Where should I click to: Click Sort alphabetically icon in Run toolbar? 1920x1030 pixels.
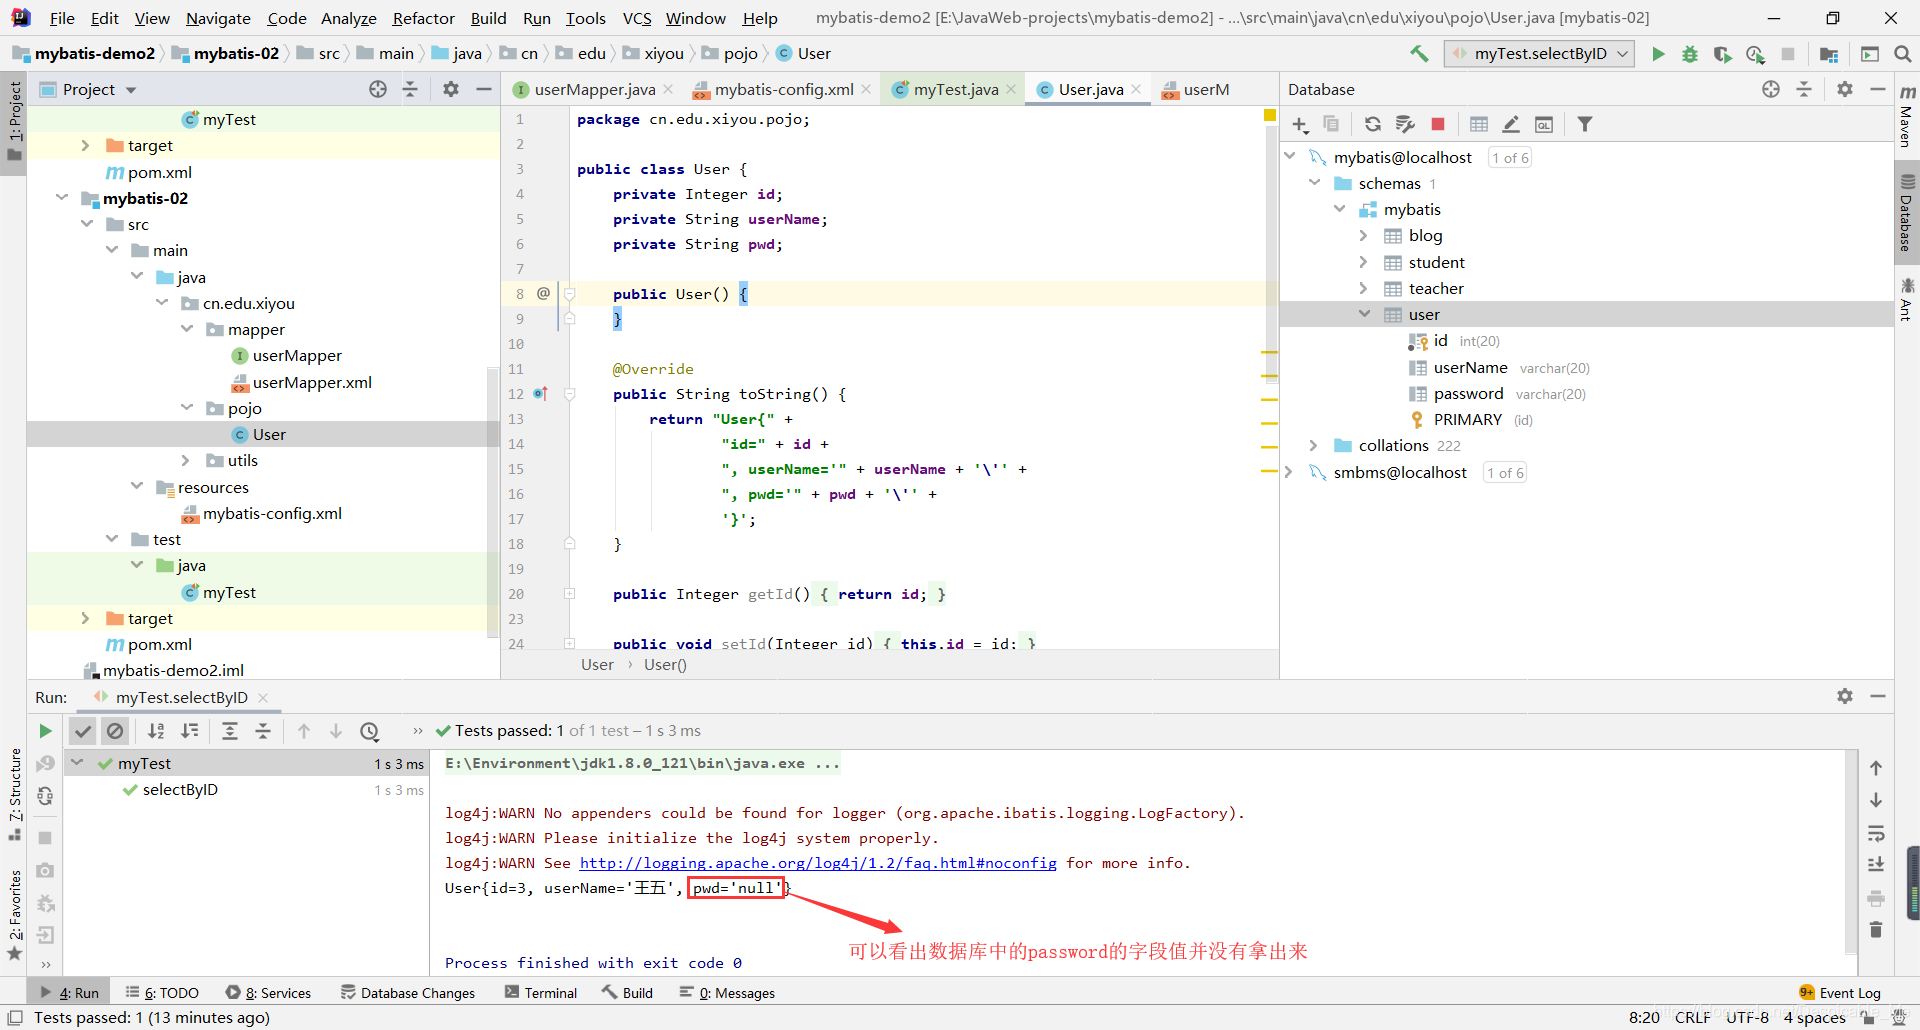[157, 731]
